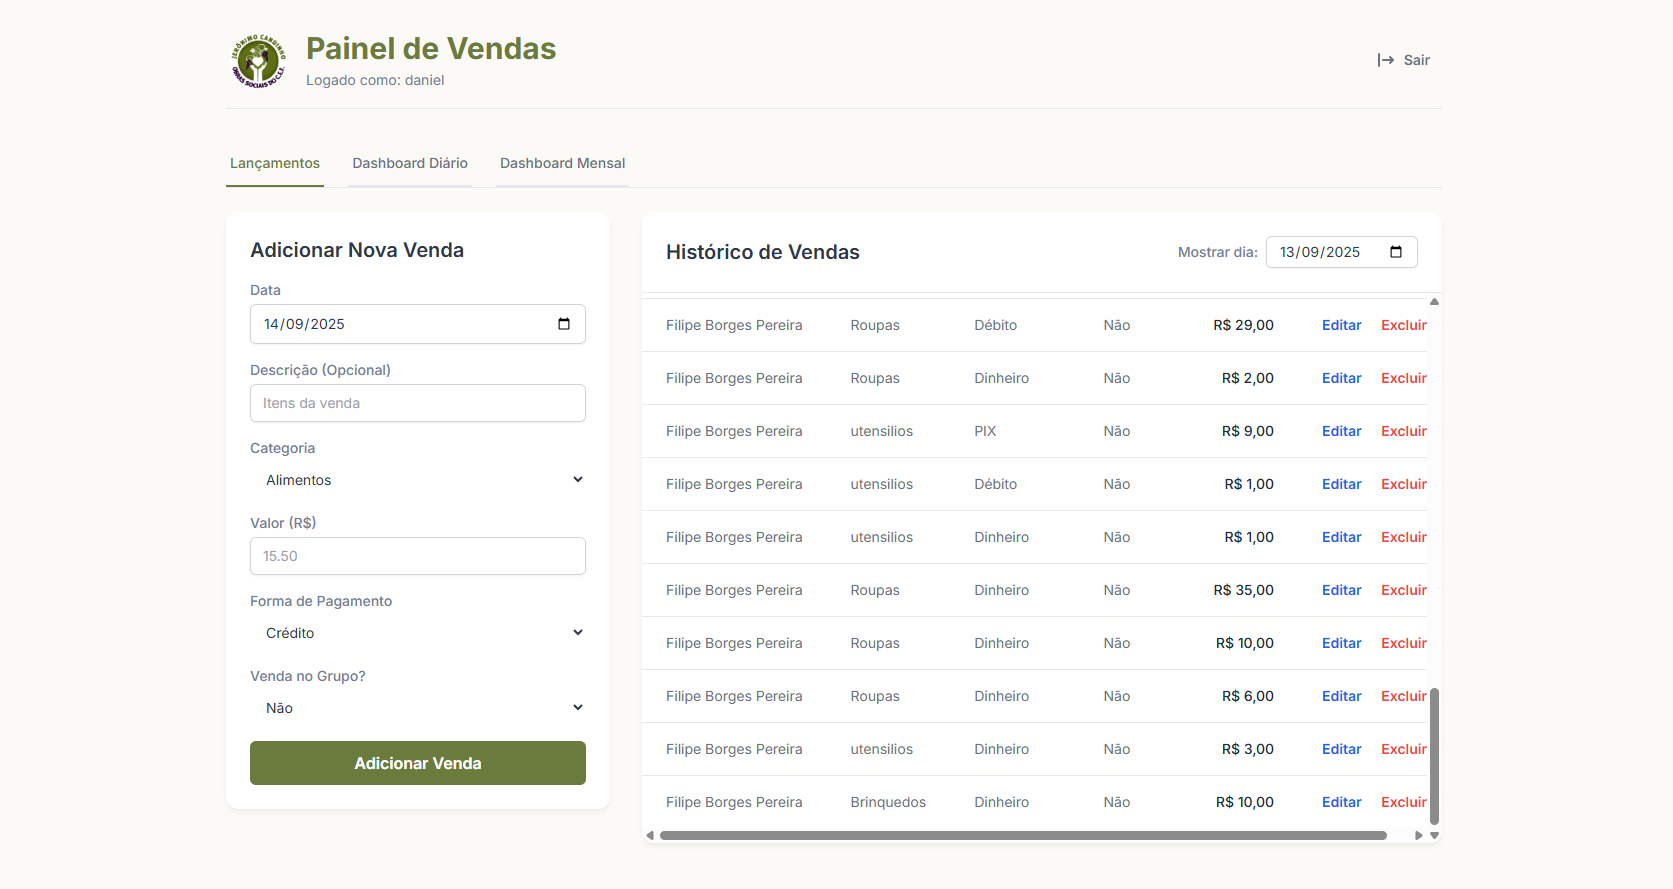Open the Forma de Pagamento dropdown

coord(418,633)
